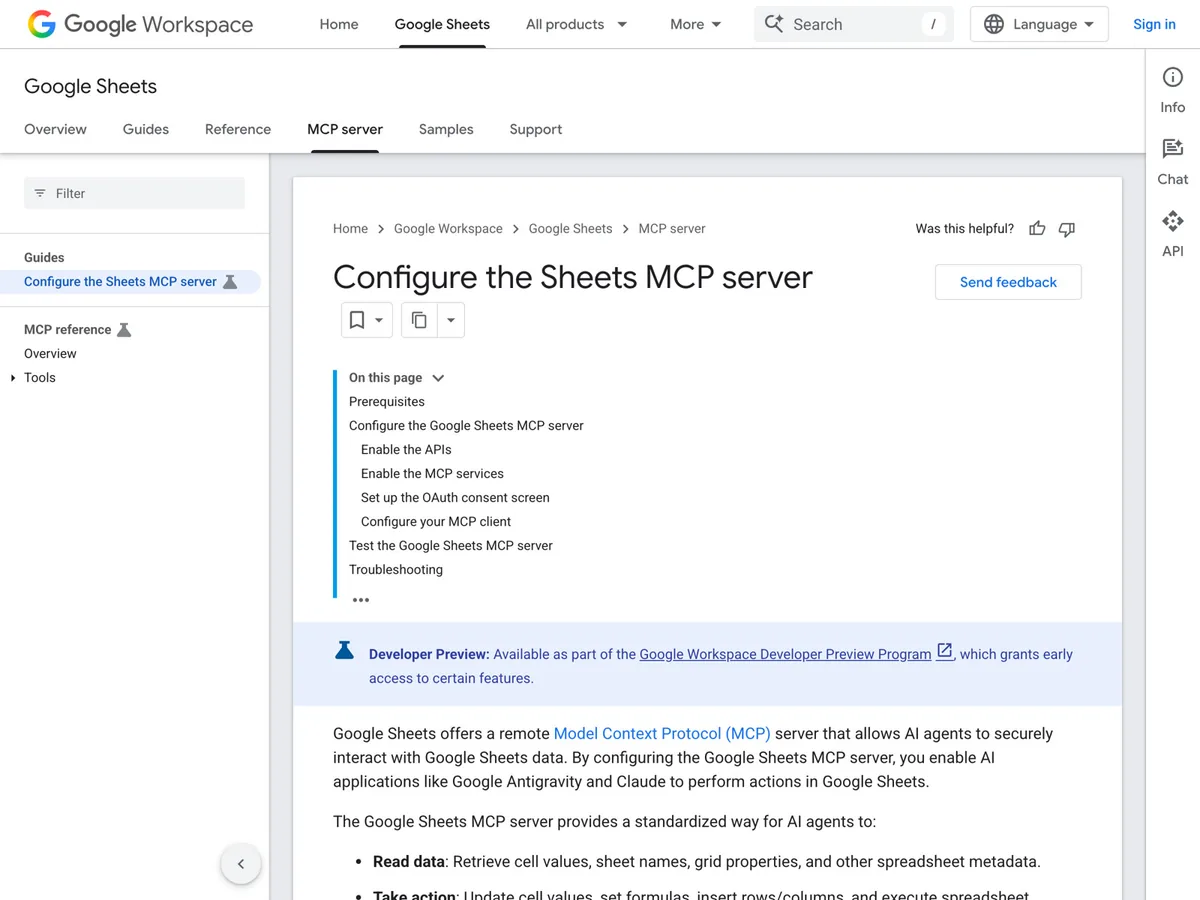
Task: Click the flask icon beside Configure the Sheets MCP server
Action: pos(230,282)
